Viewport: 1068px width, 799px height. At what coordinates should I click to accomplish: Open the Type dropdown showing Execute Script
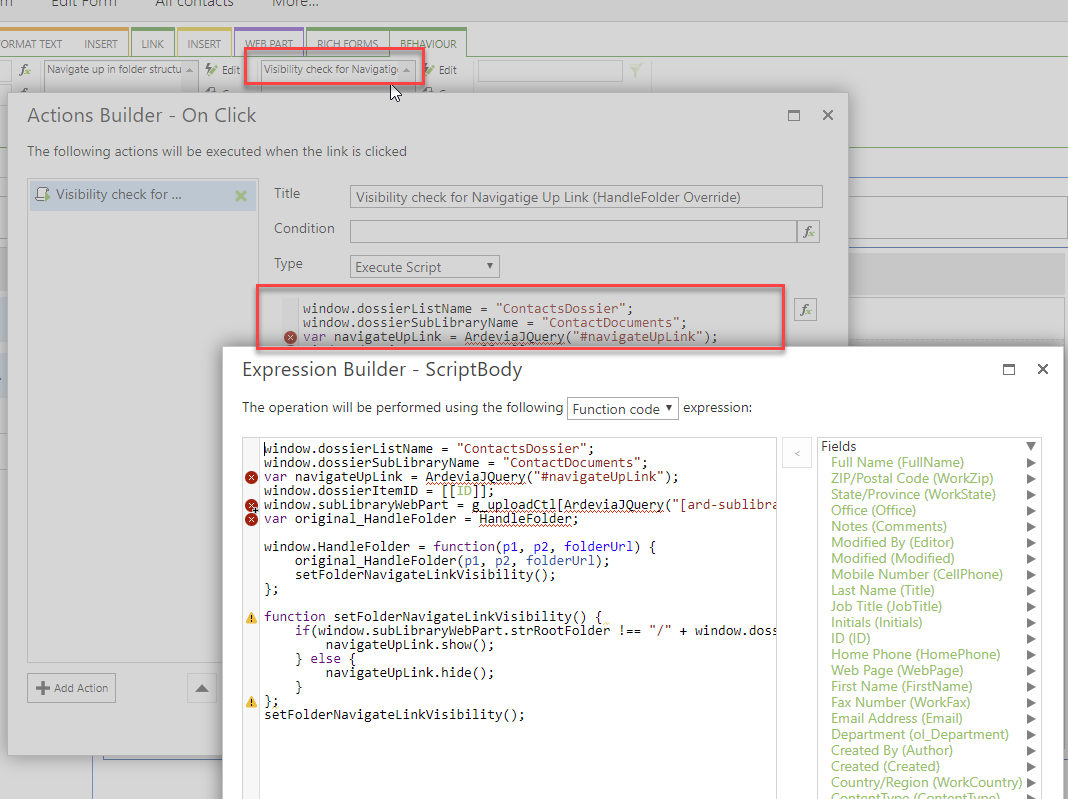click(426, 267)
